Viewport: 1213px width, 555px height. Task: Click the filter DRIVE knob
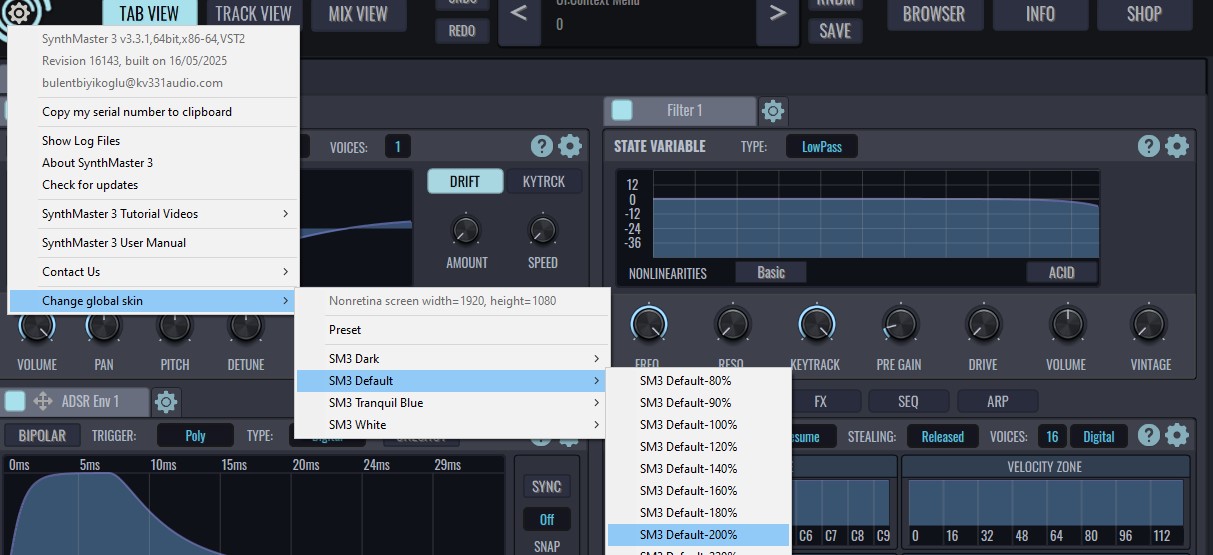(983, 324)
